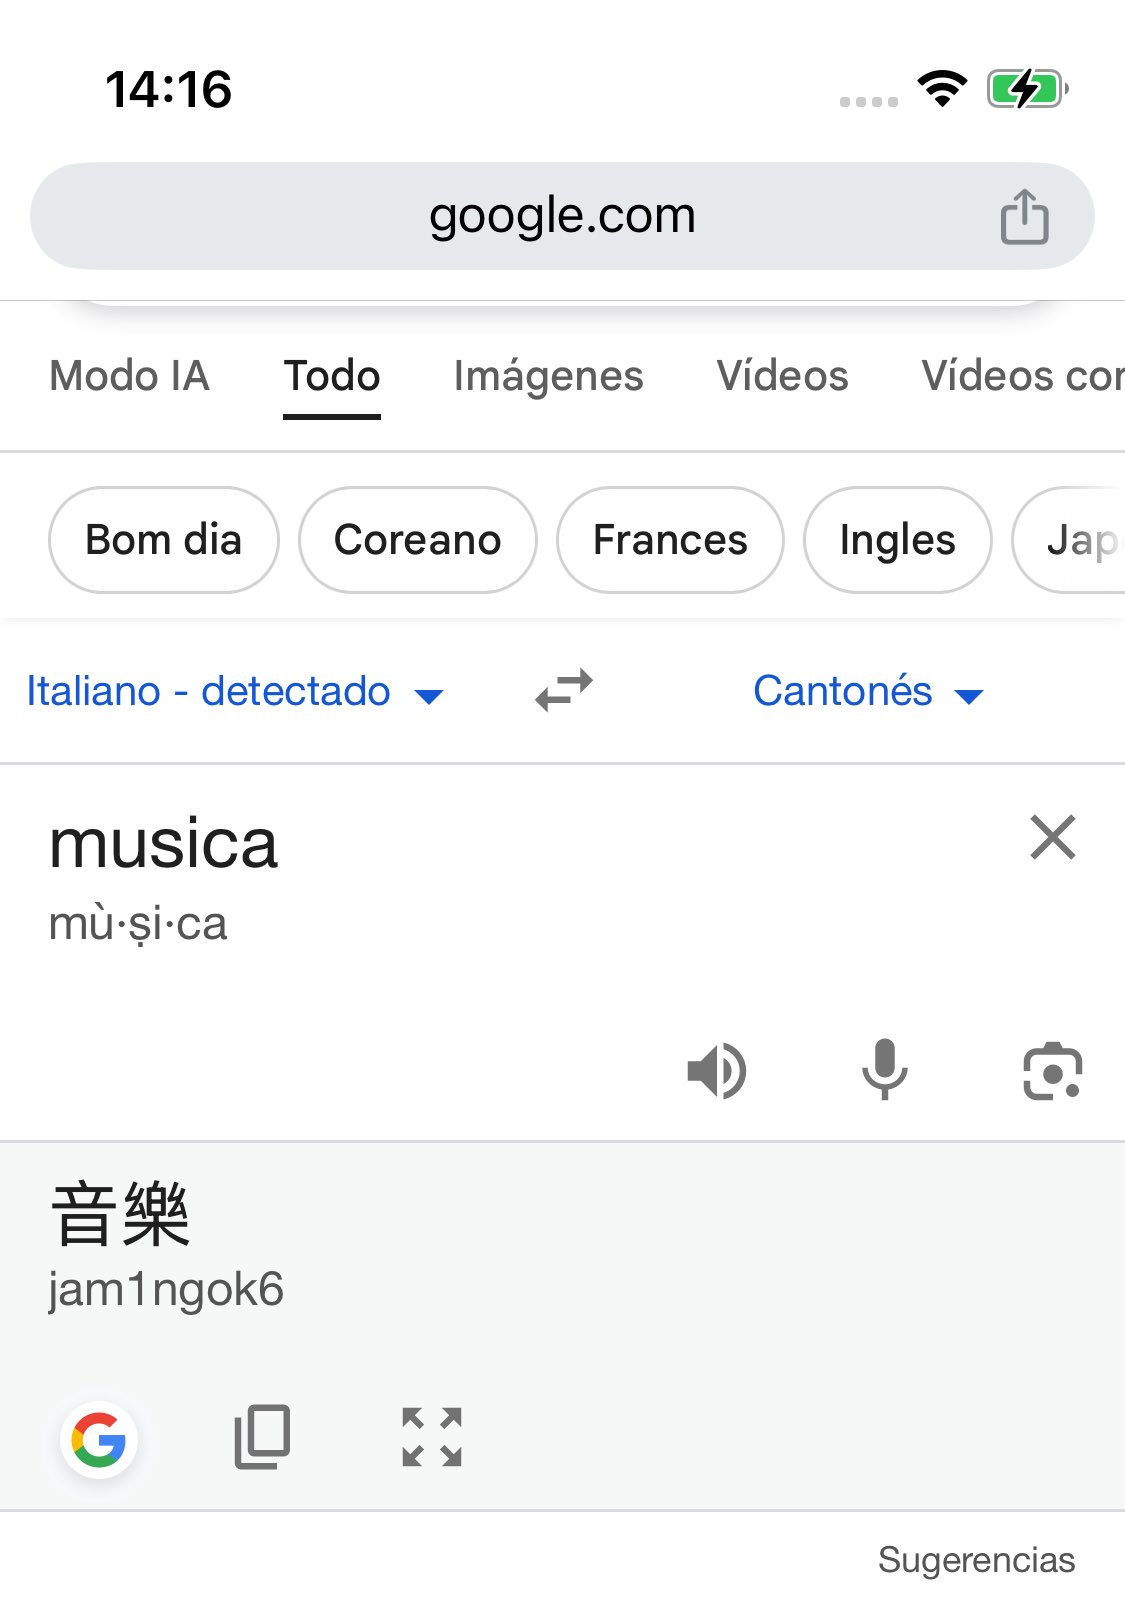Open camera translation
Image resolution: width=1125 pixels, height=1608 pixels.
(1052, 1071)
